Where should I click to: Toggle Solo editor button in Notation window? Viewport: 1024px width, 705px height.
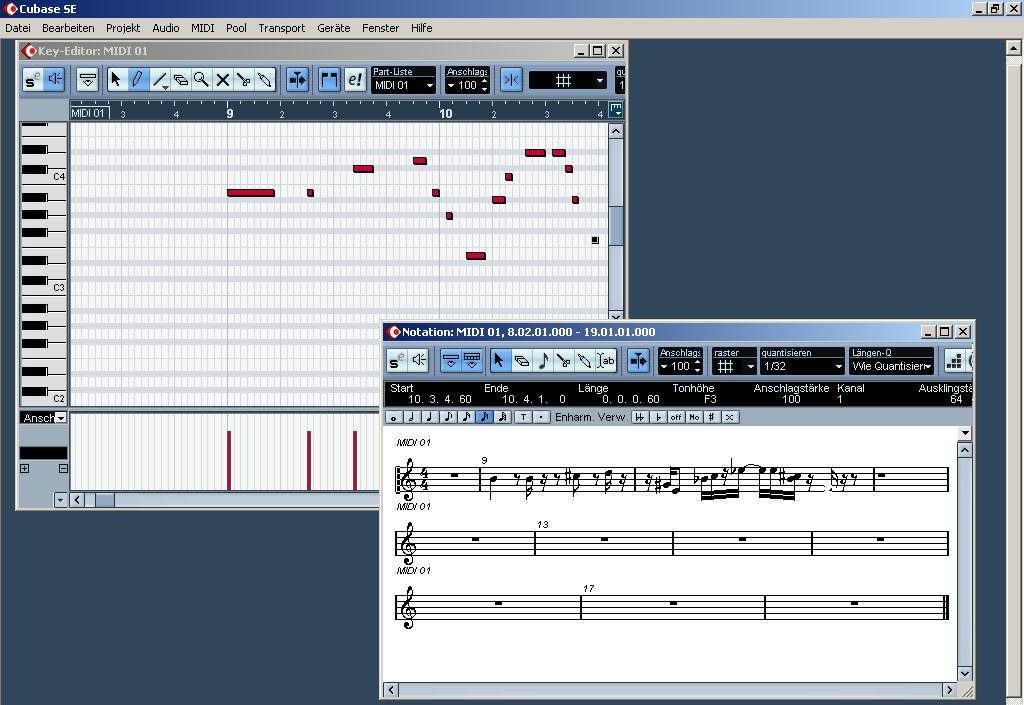tap(396, 360)
